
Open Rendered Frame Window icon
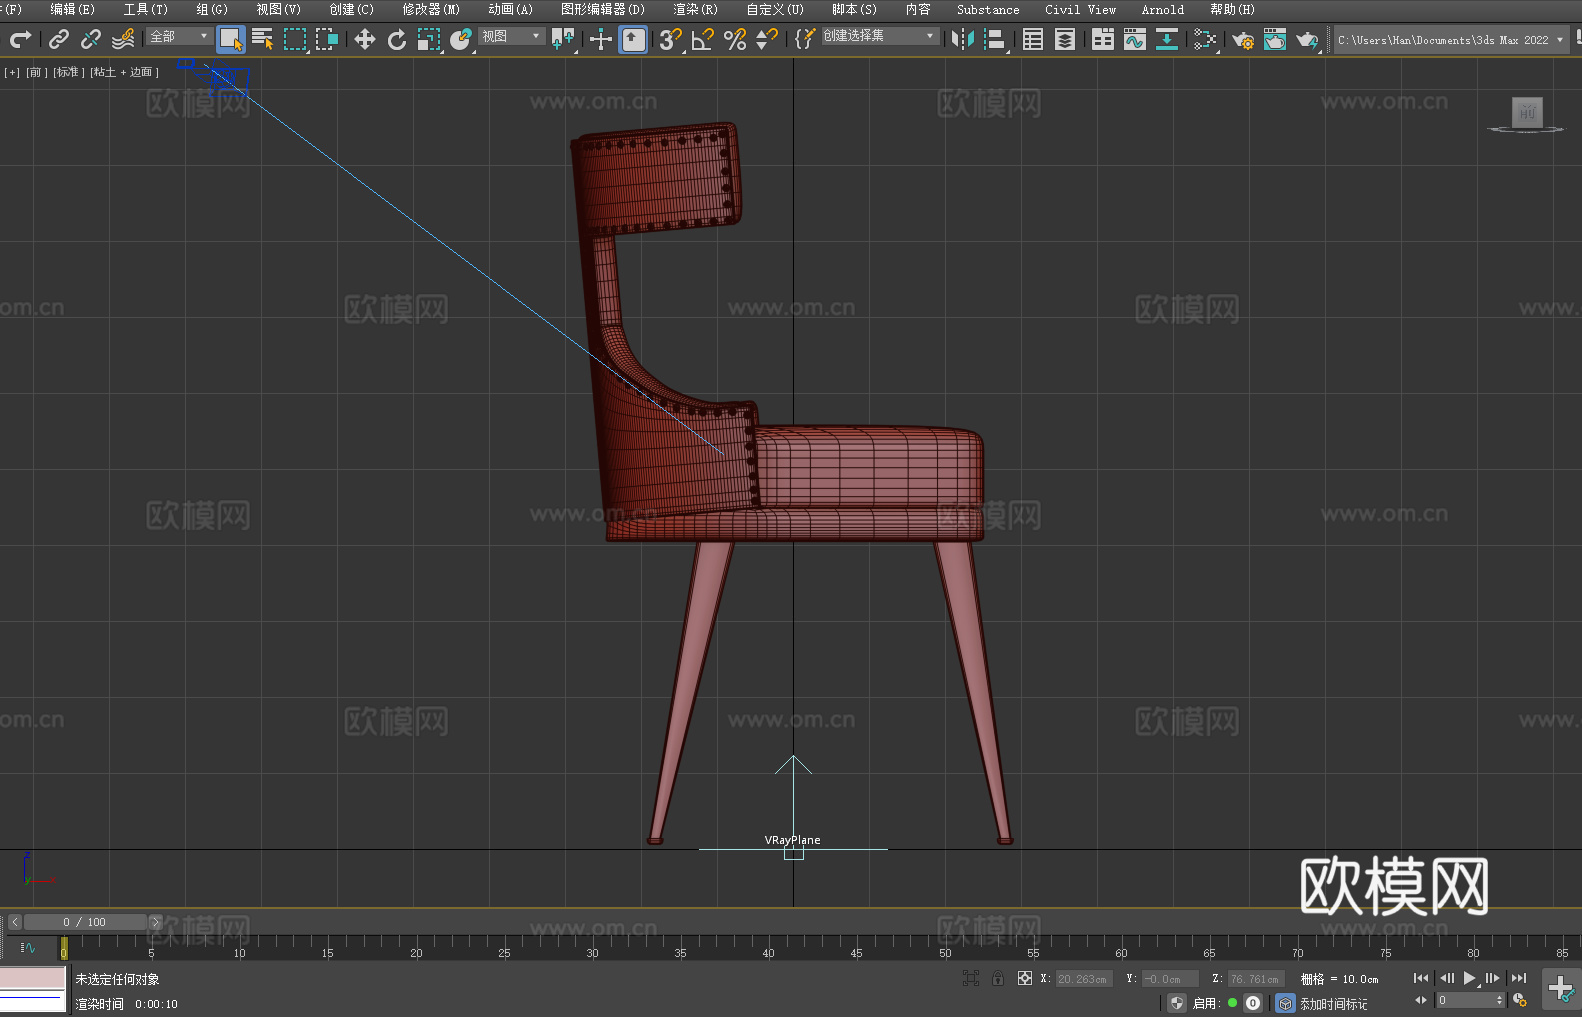click(1275, 39)
